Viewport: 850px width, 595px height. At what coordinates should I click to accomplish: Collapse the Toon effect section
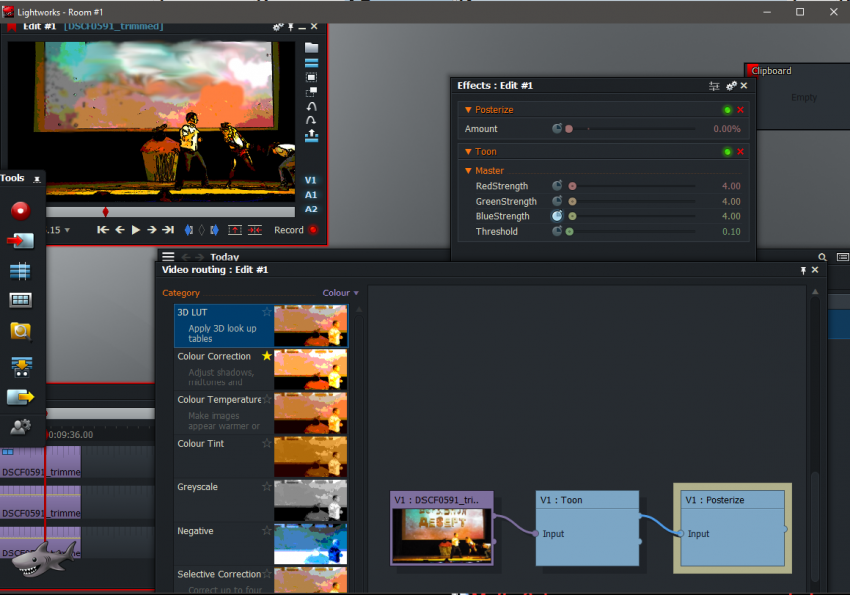point(468,152)
